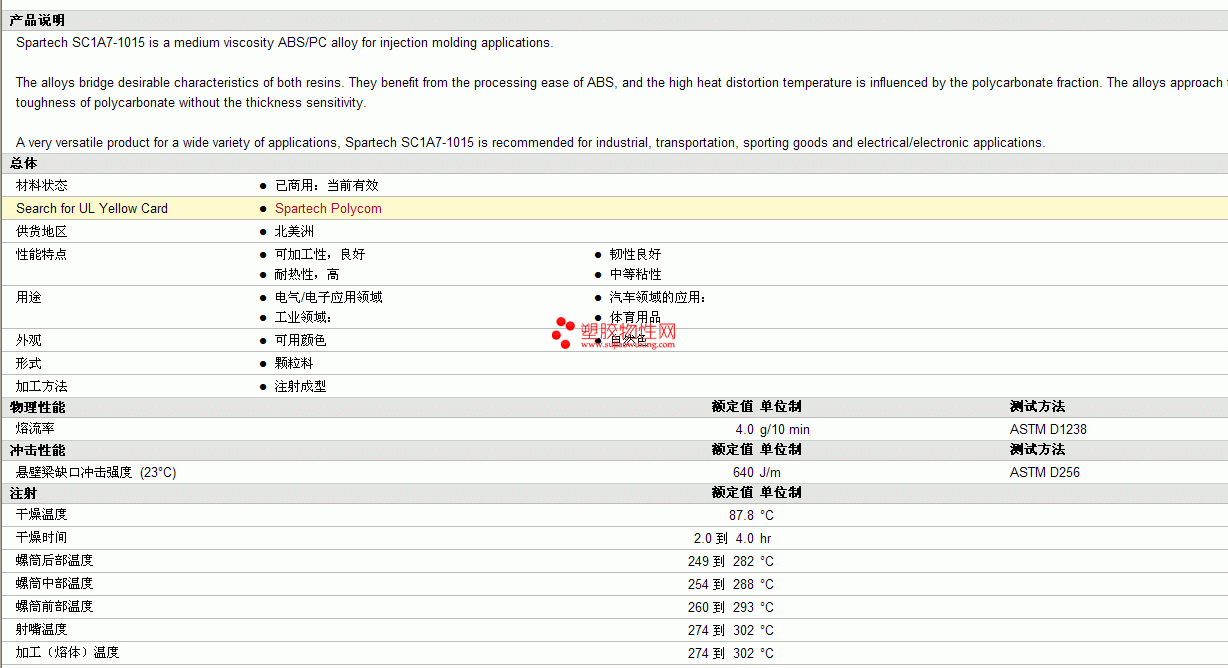The image size is (1228, 668).
Task: Select 'Search for UL Yellow Card' label
Action: point(92,209)
